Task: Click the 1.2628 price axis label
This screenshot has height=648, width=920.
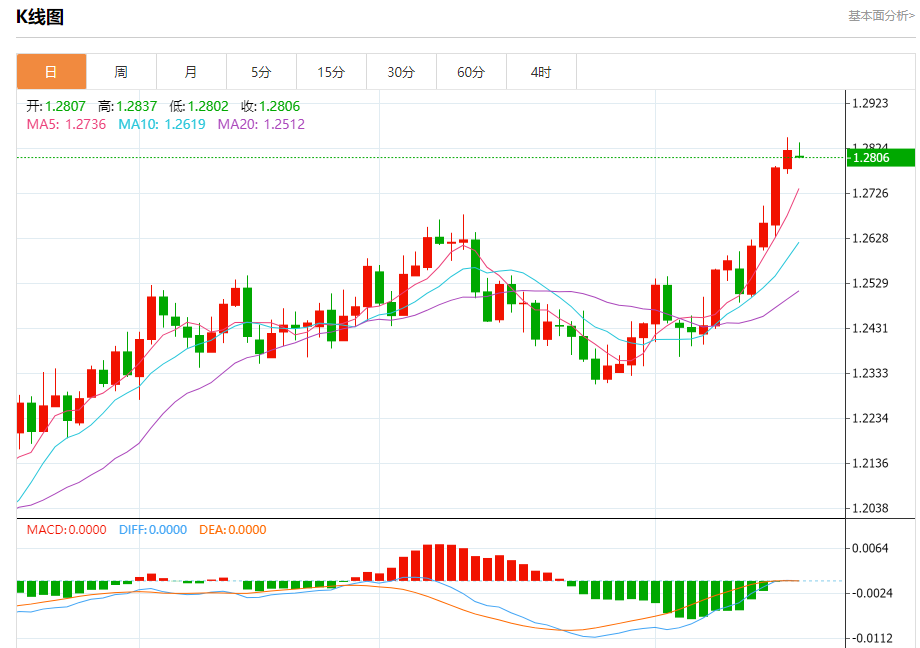Action: pyautogui.click(x=870, y=238)
